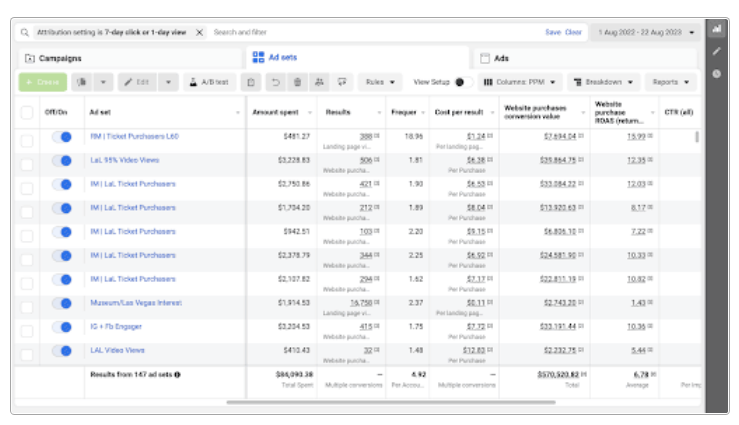The width and height of the screenshot is (739, 425).
Task: Open the pencil edit panel in sidebar
Action: [716, 51]
